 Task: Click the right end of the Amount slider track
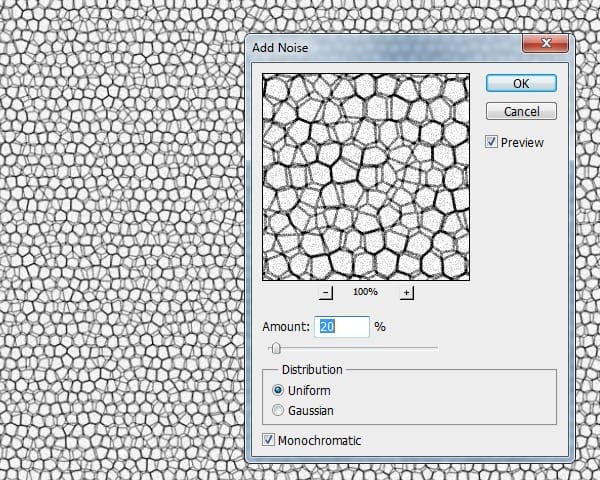(436, 347)
